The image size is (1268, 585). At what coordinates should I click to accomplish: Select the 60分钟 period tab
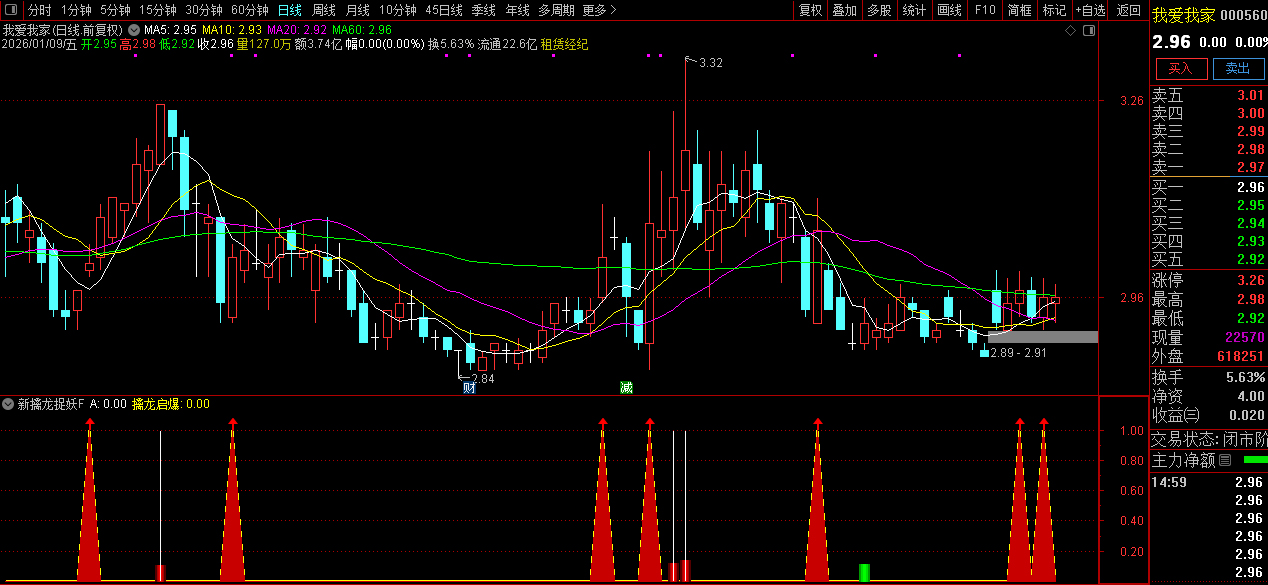(250, 10)
